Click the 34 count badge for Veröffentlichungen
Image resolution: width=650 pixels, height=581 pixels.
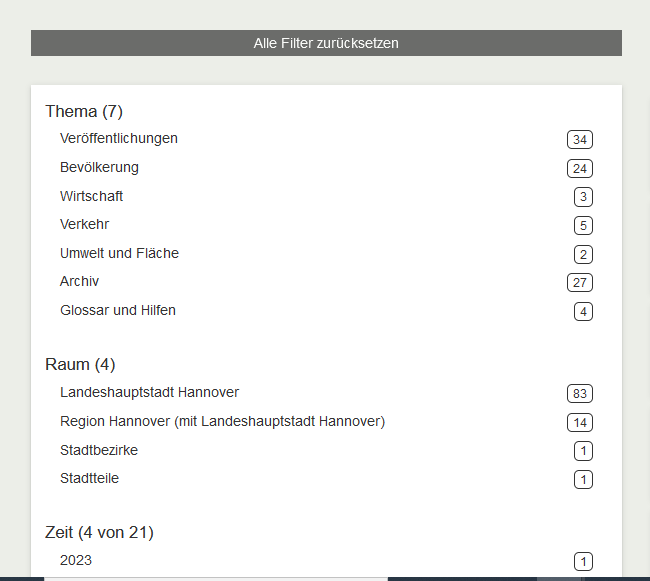point(580,139)
